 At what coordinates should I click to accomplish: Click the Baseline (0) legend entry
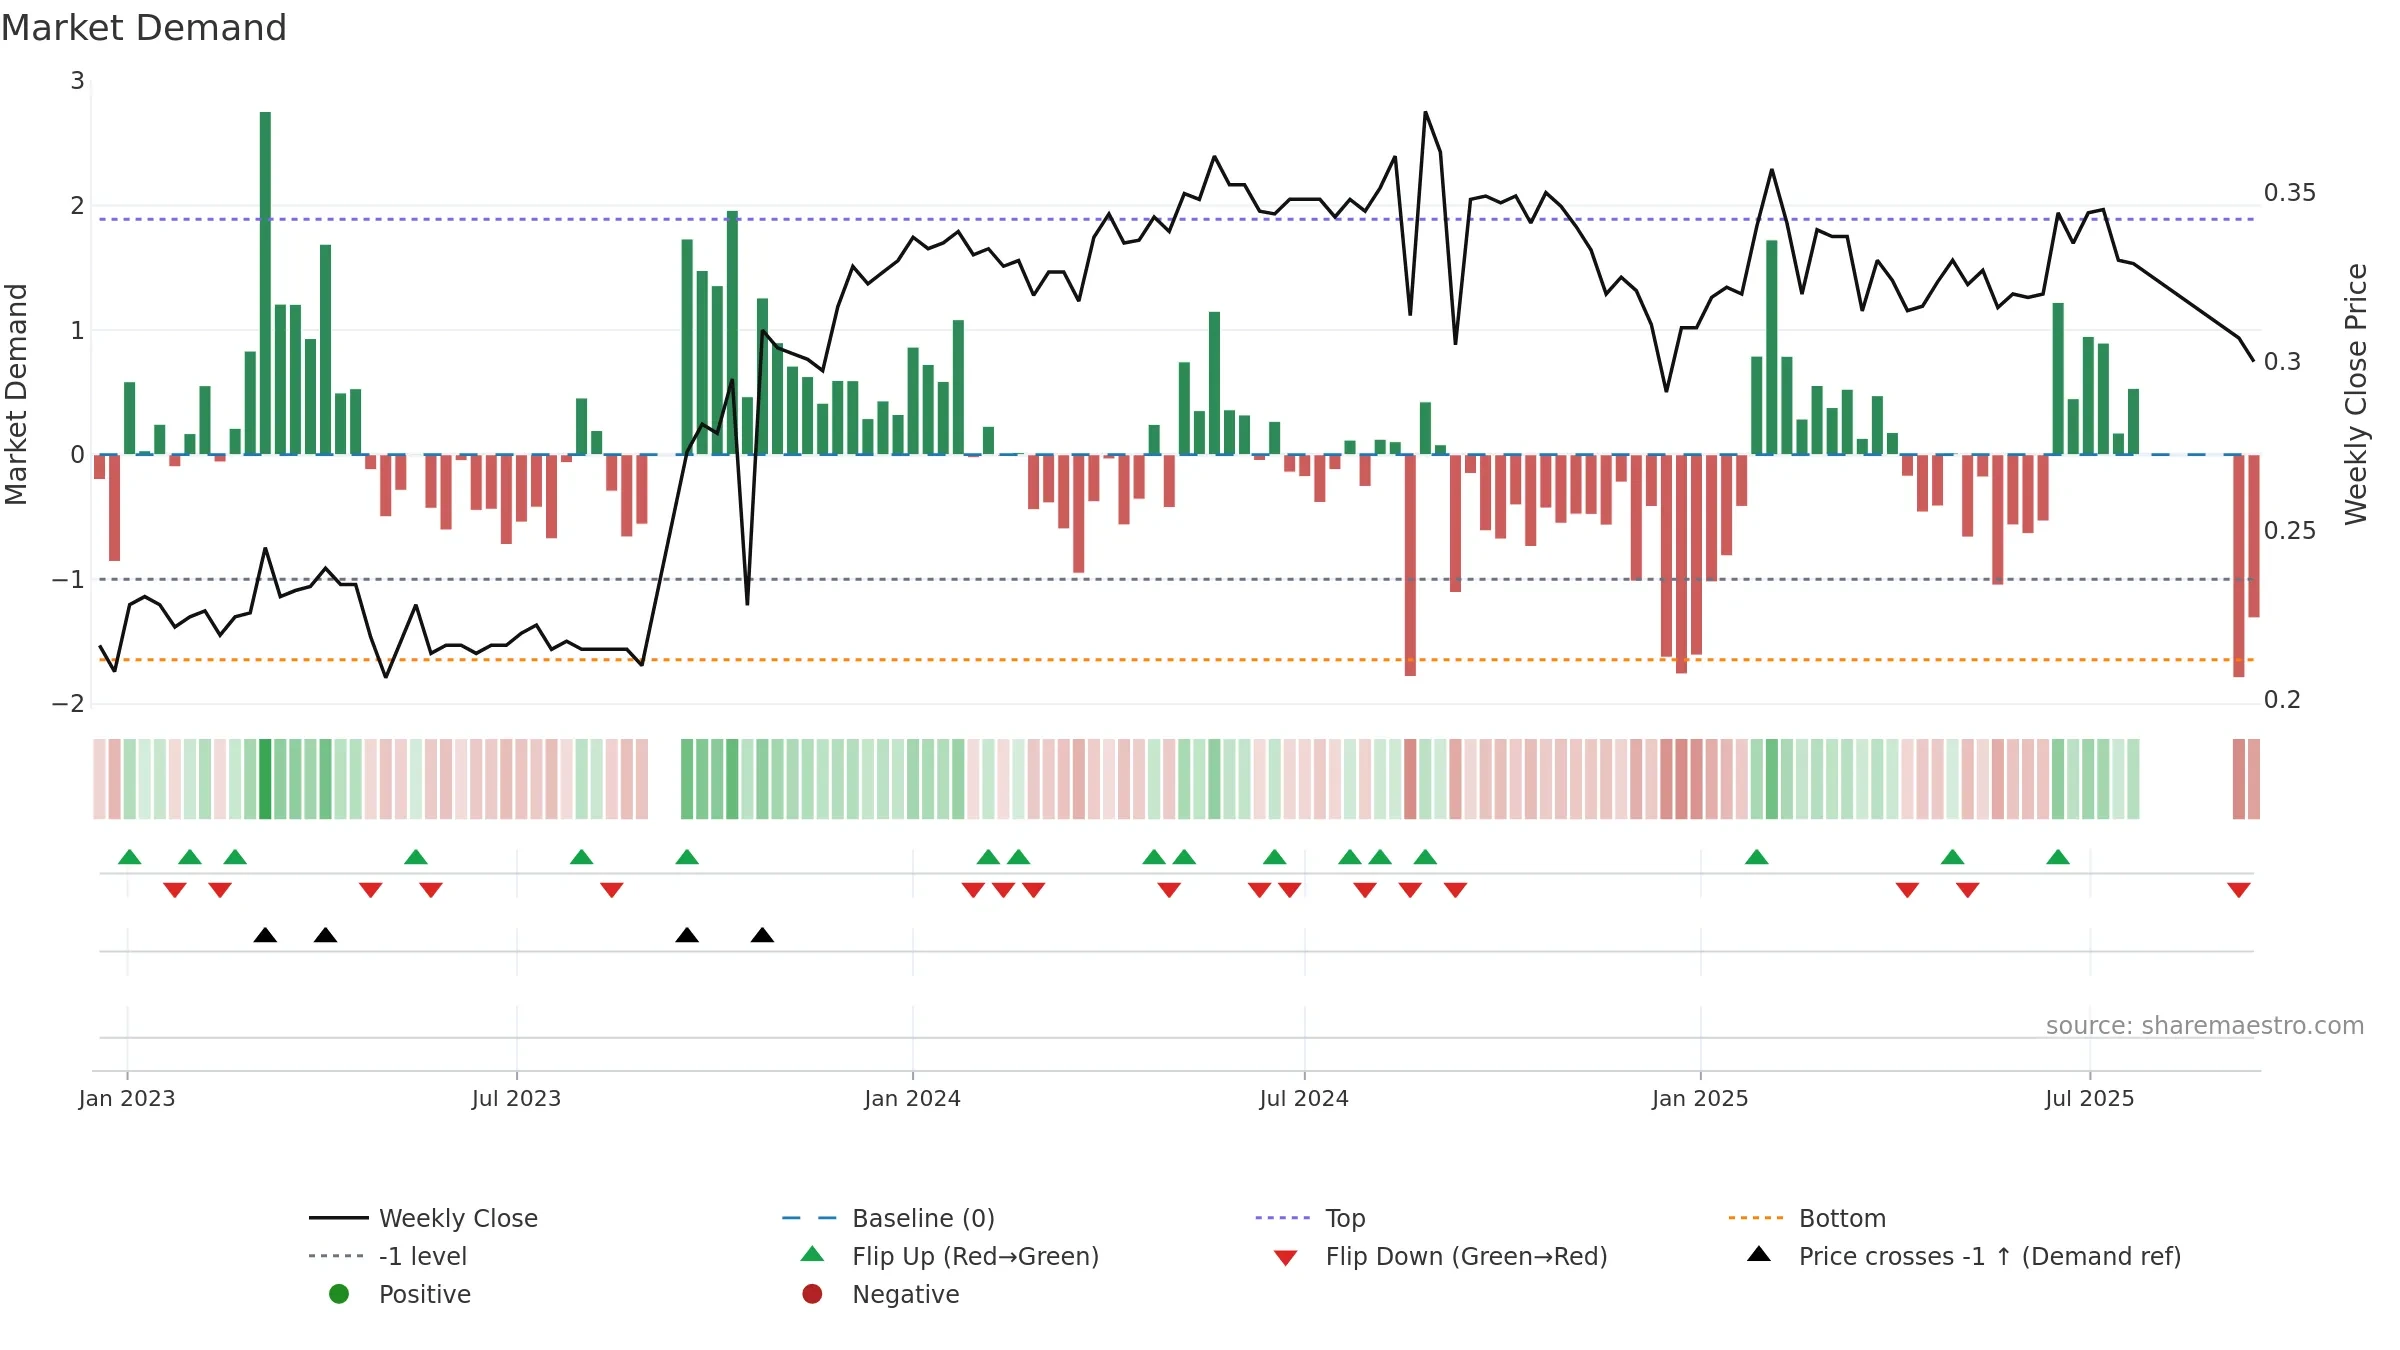(888, 1218)
